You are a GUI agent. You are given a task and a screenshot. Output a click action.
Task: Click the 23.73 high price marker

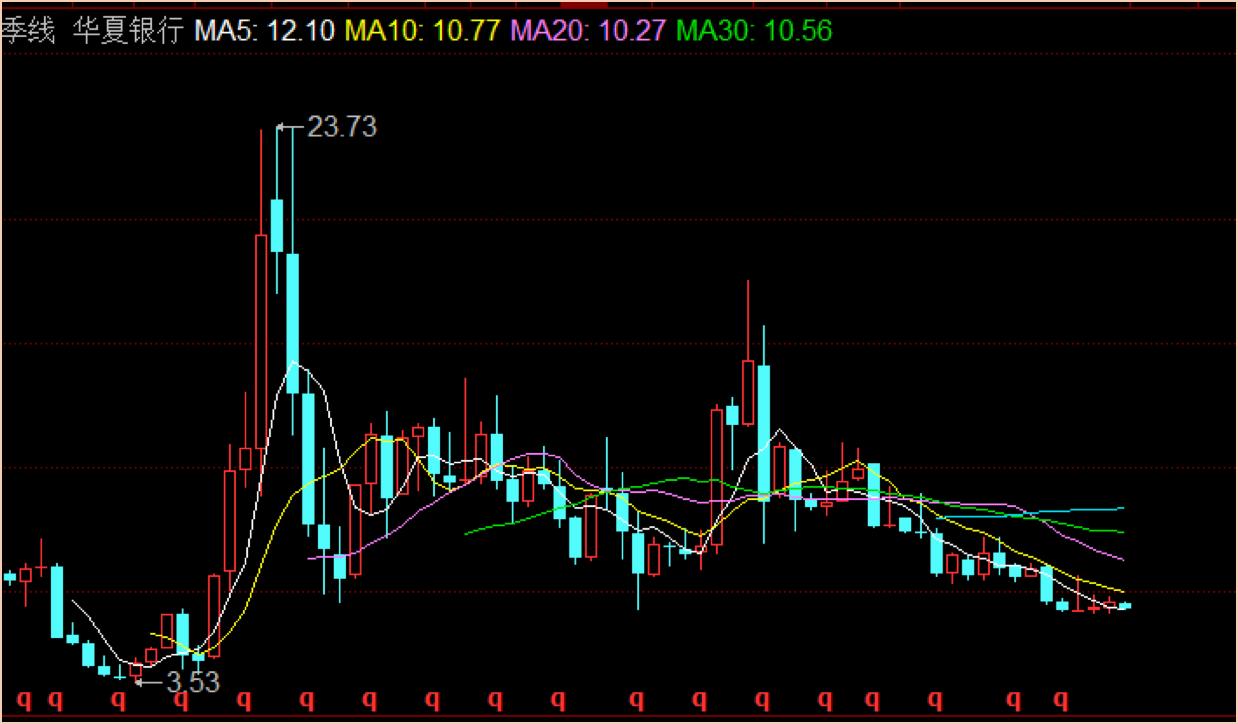pyautogui.click(x=341, y=127)
